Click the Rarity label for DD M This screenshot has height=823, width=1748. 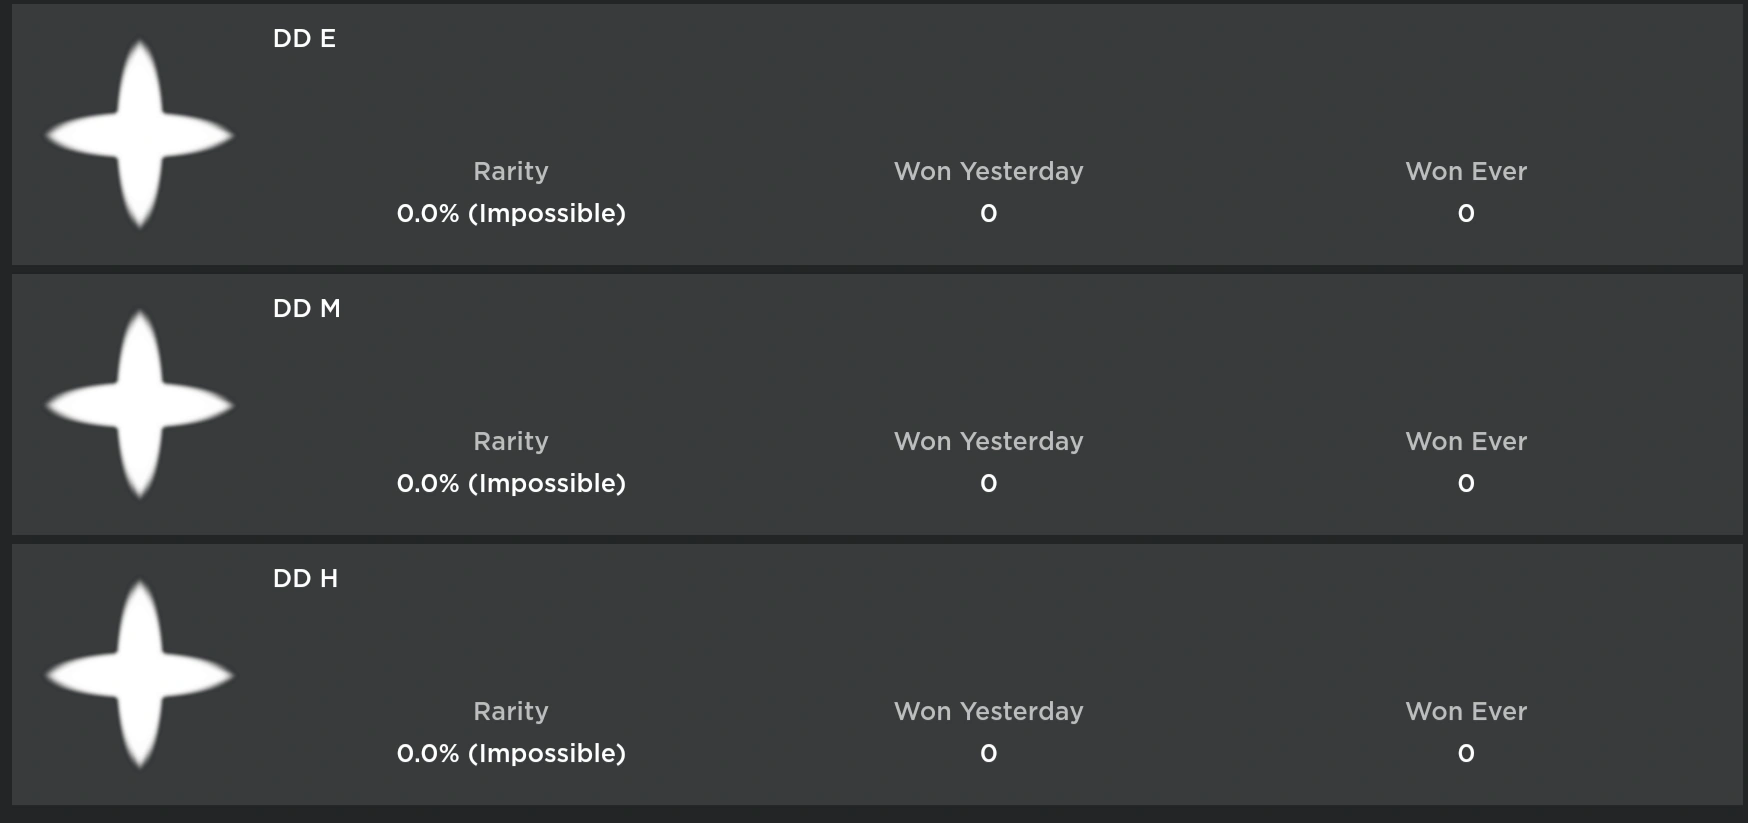tap(511, 441)
